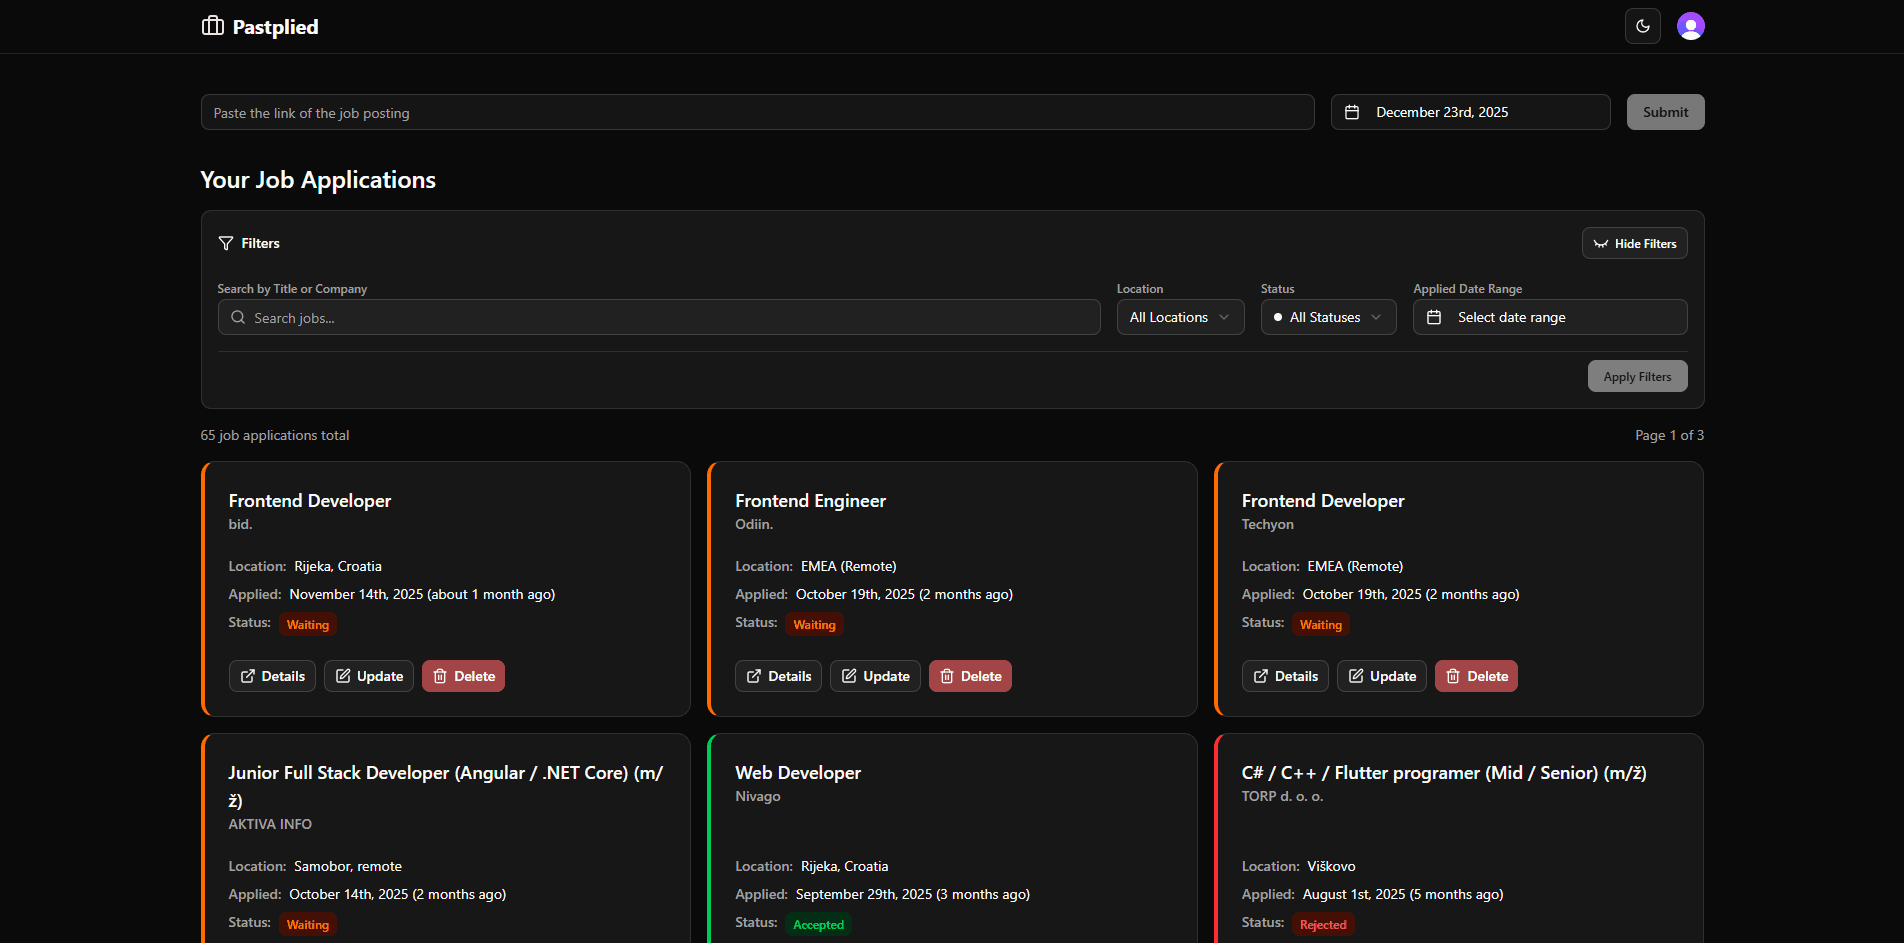The image size is (1904, 943).
Task: Click the Accepted status badge on Nivago card
Action: (818, 925)
